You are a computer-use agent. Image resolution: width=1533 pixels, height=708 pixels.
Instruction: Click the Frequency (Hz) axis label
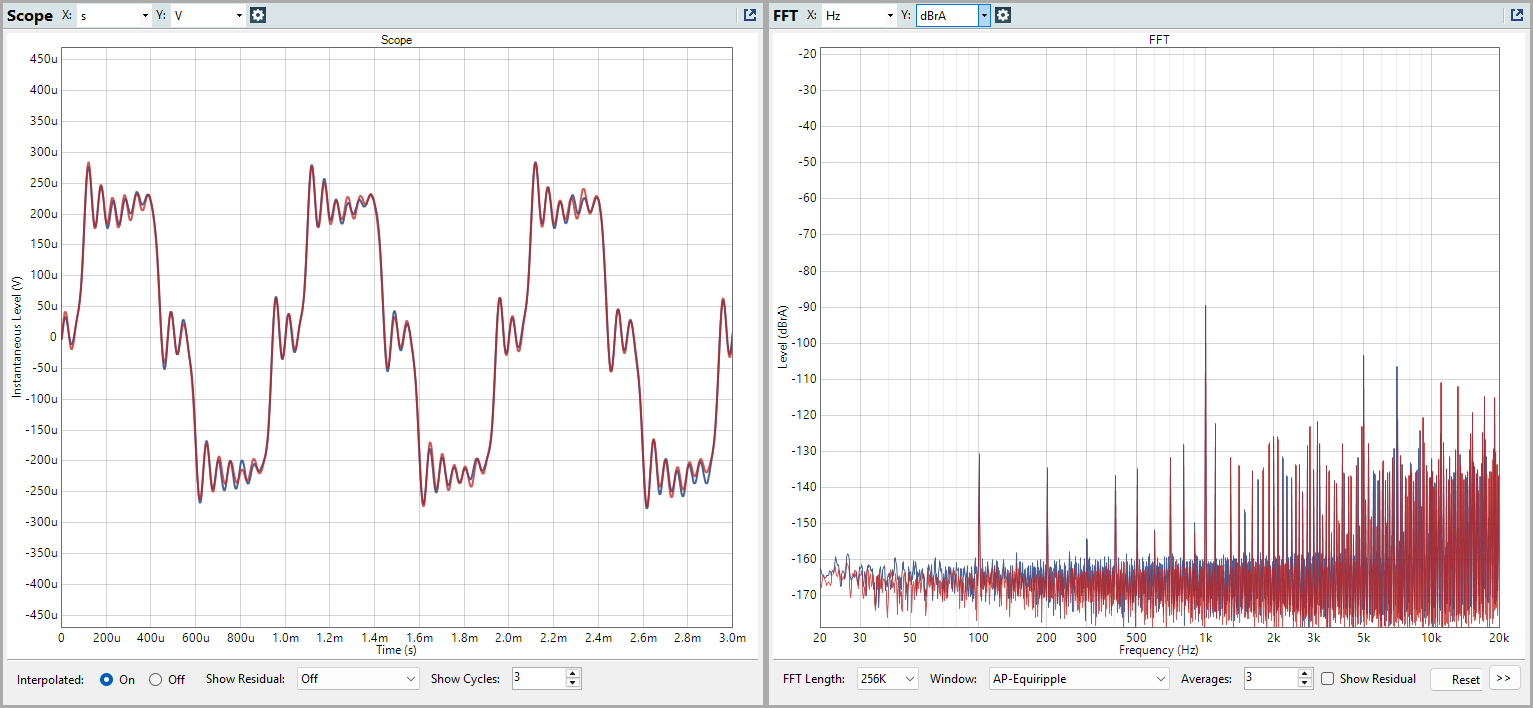[x=1159, y=650]
